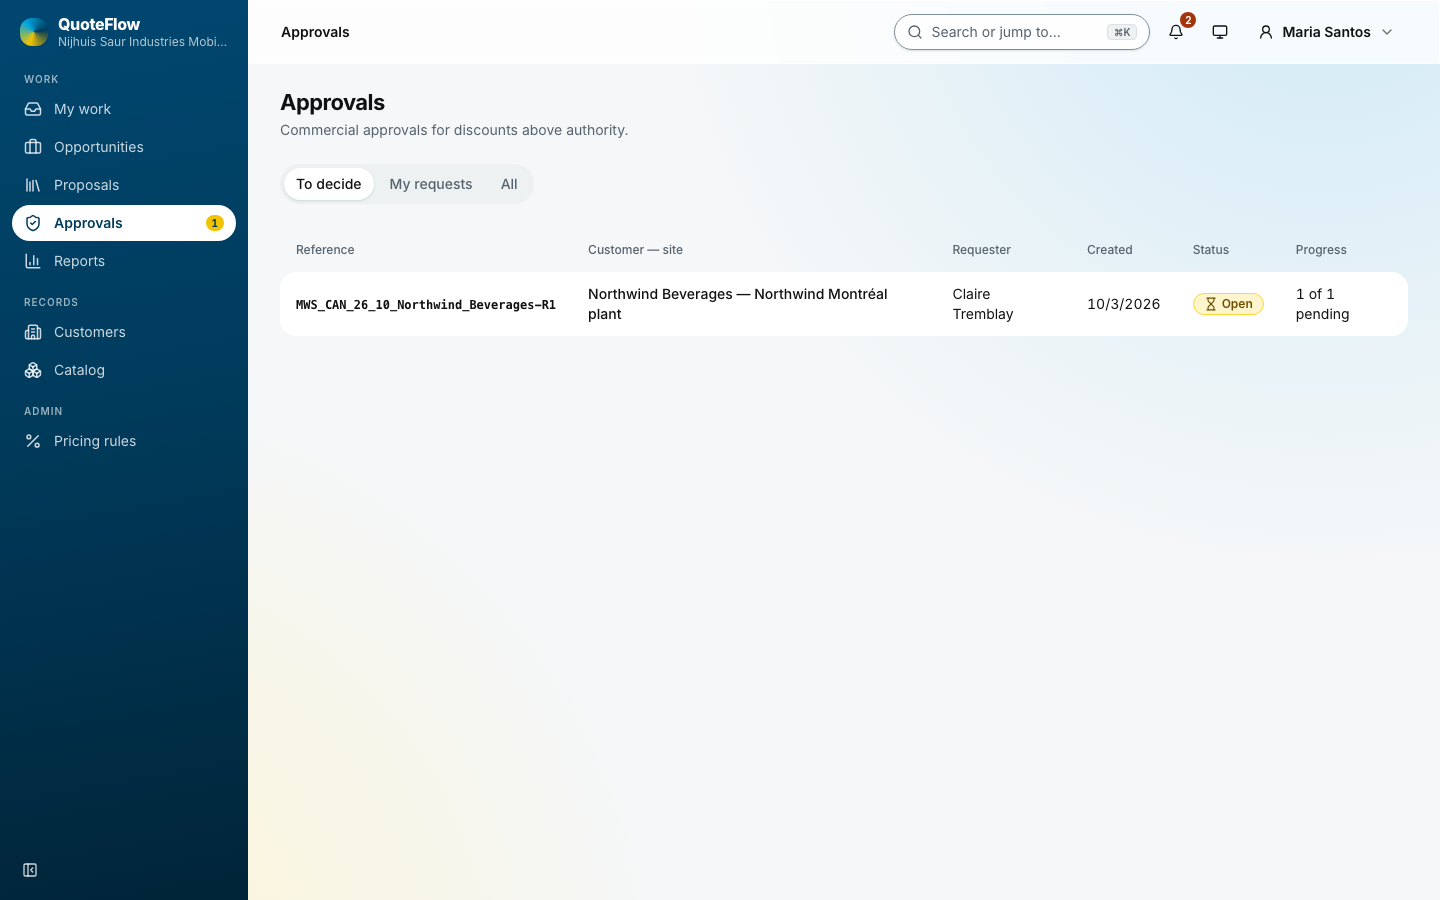
Task: Click the Opportunities briefcase icon
Action: pyautogui.click(x=33, y=147)
